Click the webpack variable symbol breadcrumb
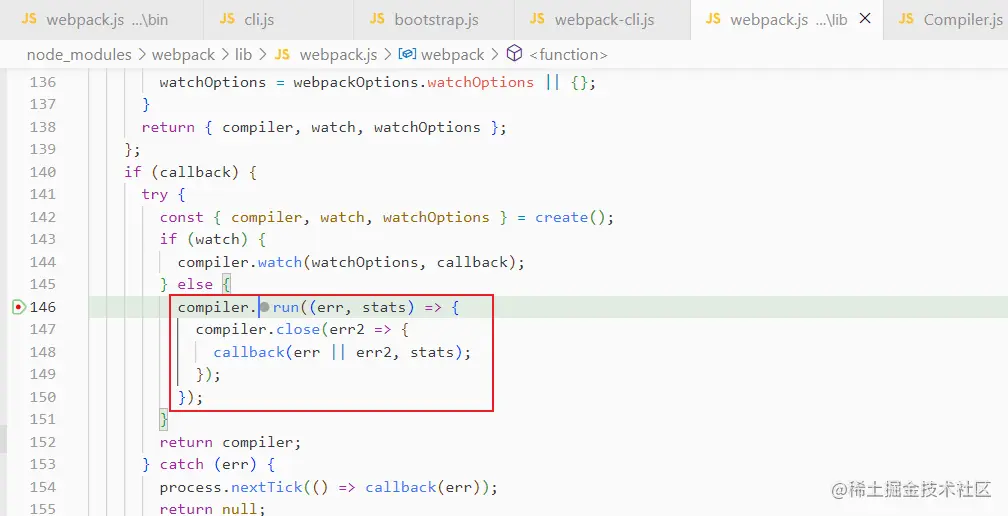Viewport: 1008px width, 516px height. [x=453, y=55]
